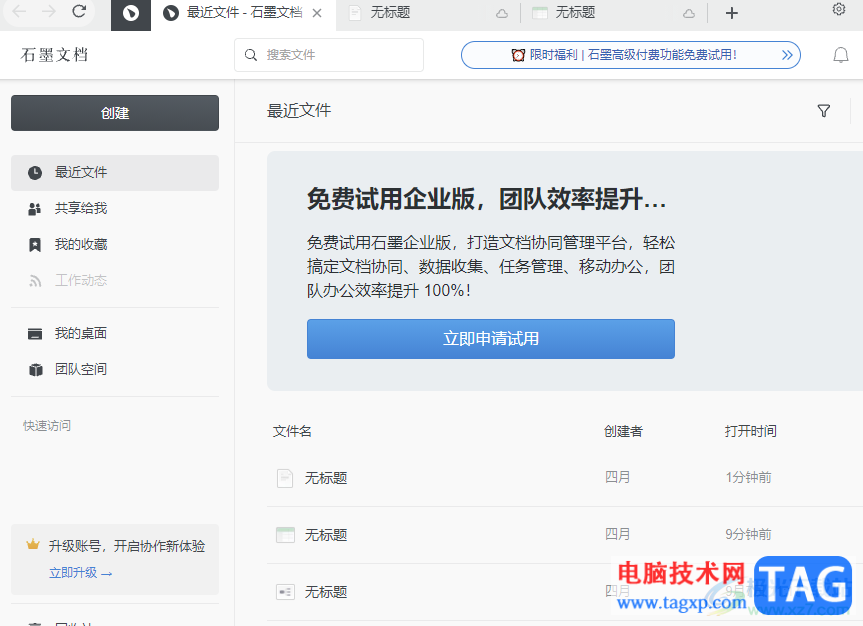863x626 pixels.
Task: Click the 升级账号，开启协作新体验 text
Action: click(127, 546)
